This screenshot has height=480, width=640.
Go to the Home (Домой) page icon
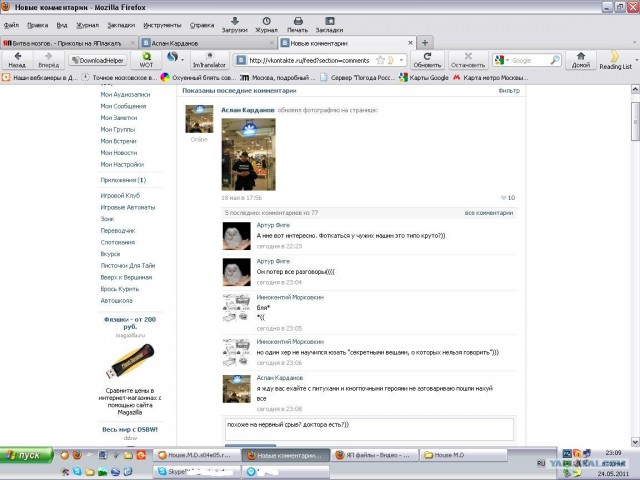581,57
